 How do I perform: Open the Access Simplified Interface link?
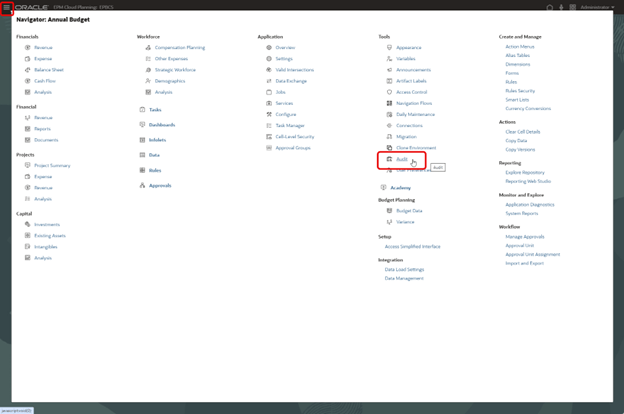click(x=412, y=246)
